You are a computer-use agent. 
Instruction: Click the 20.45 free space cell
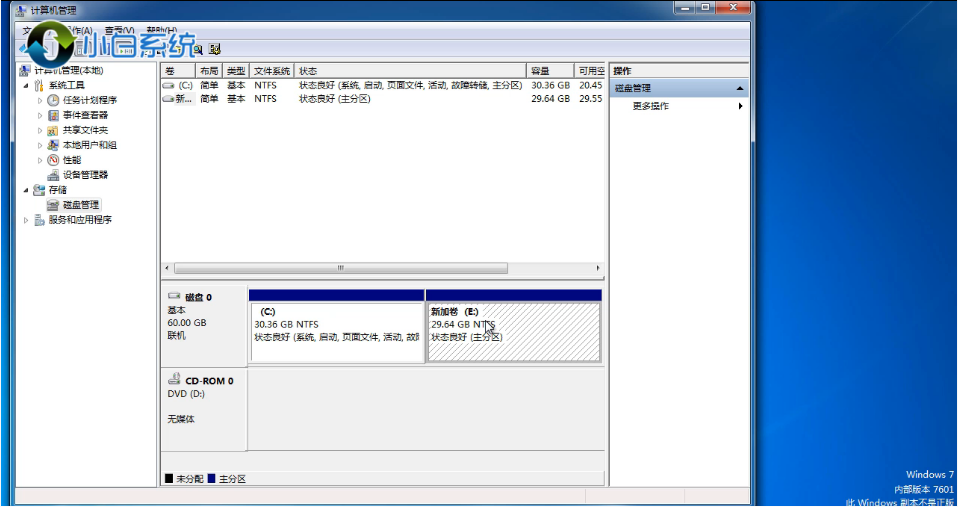tap(591, 86)
